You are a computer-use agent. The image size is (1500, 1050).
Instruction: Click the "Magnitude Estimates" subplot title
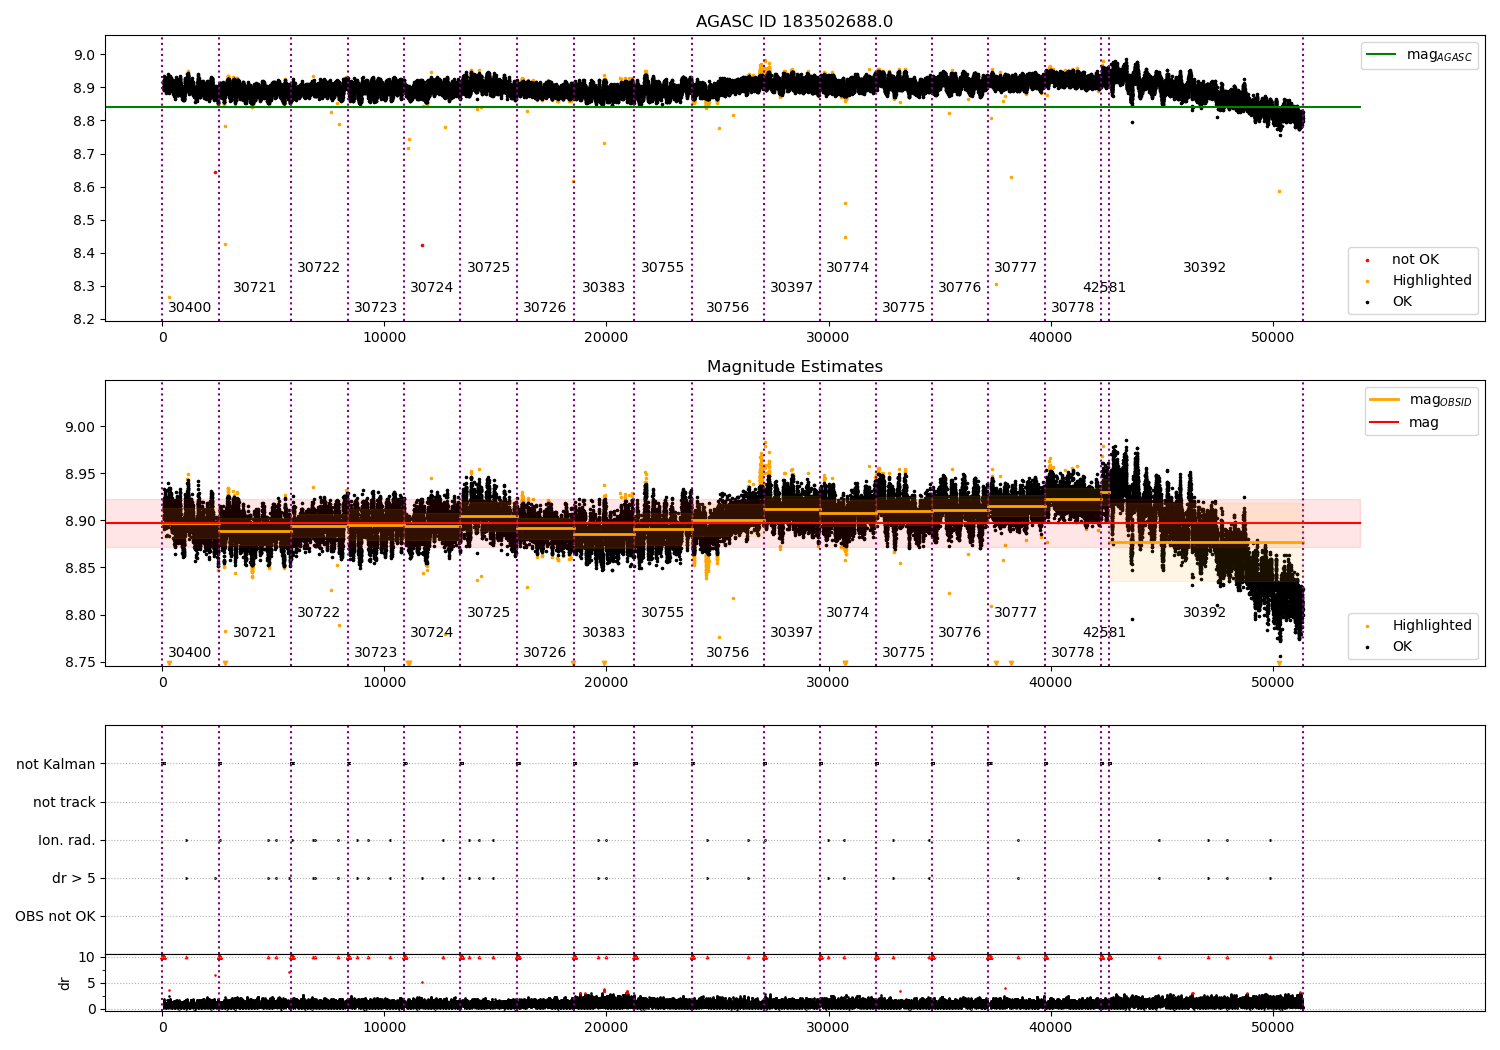795,367
